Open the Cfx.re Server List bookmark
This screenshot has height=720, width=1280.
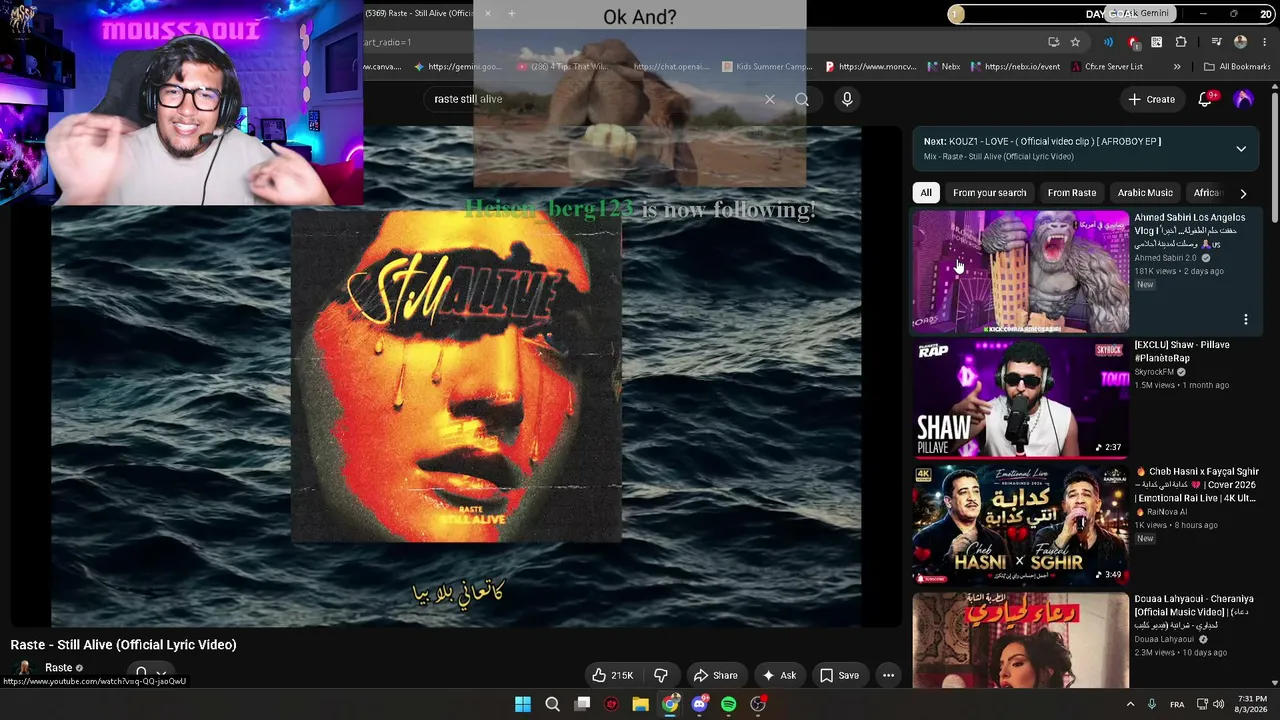click(1106, 67)
